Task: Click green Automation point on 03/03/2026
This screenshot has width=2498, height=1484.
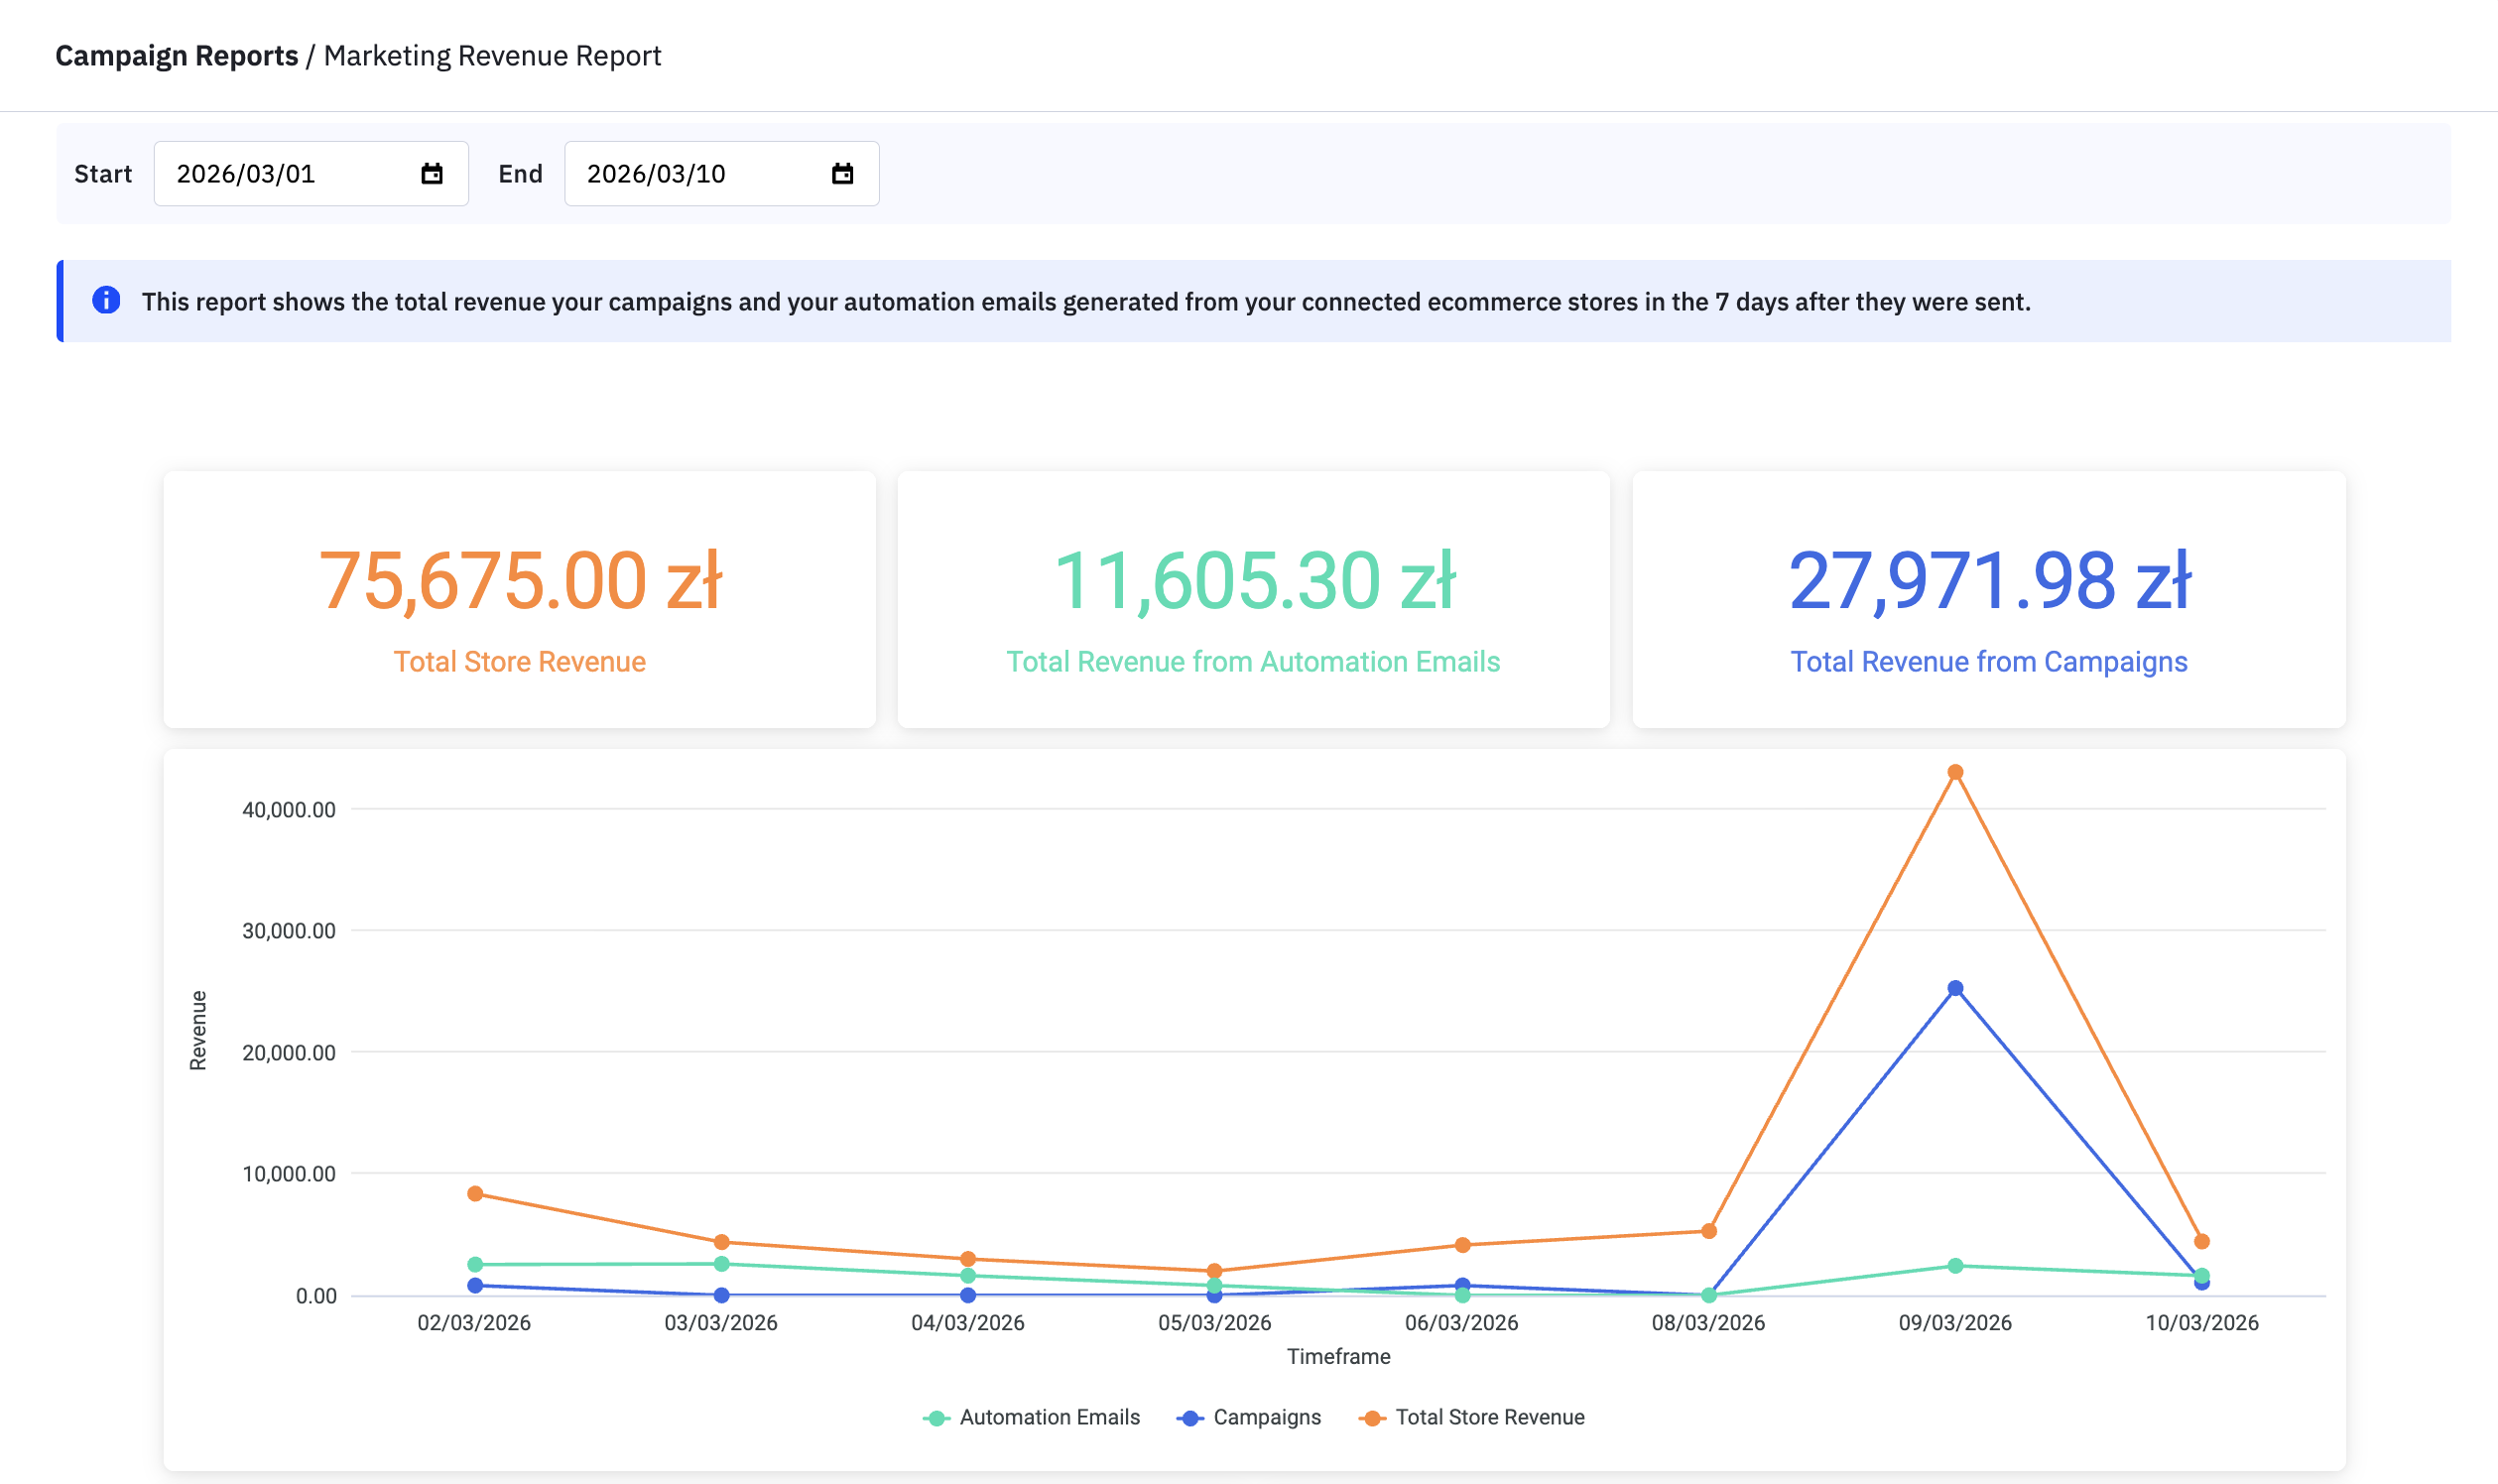Action: [x=721, y=1264]
